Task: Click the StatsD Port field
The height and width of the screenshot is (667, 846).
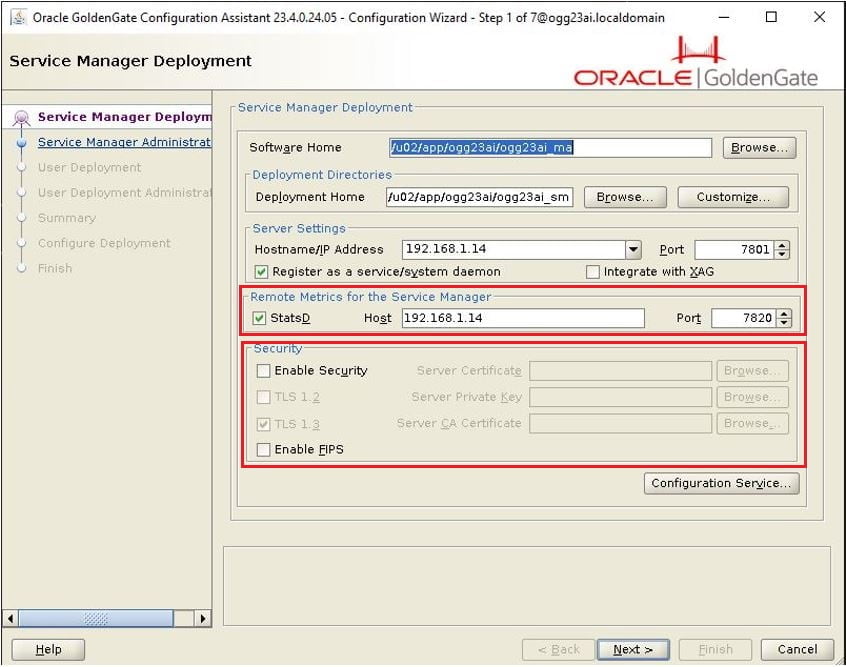Action: click(x=744, y=318)
